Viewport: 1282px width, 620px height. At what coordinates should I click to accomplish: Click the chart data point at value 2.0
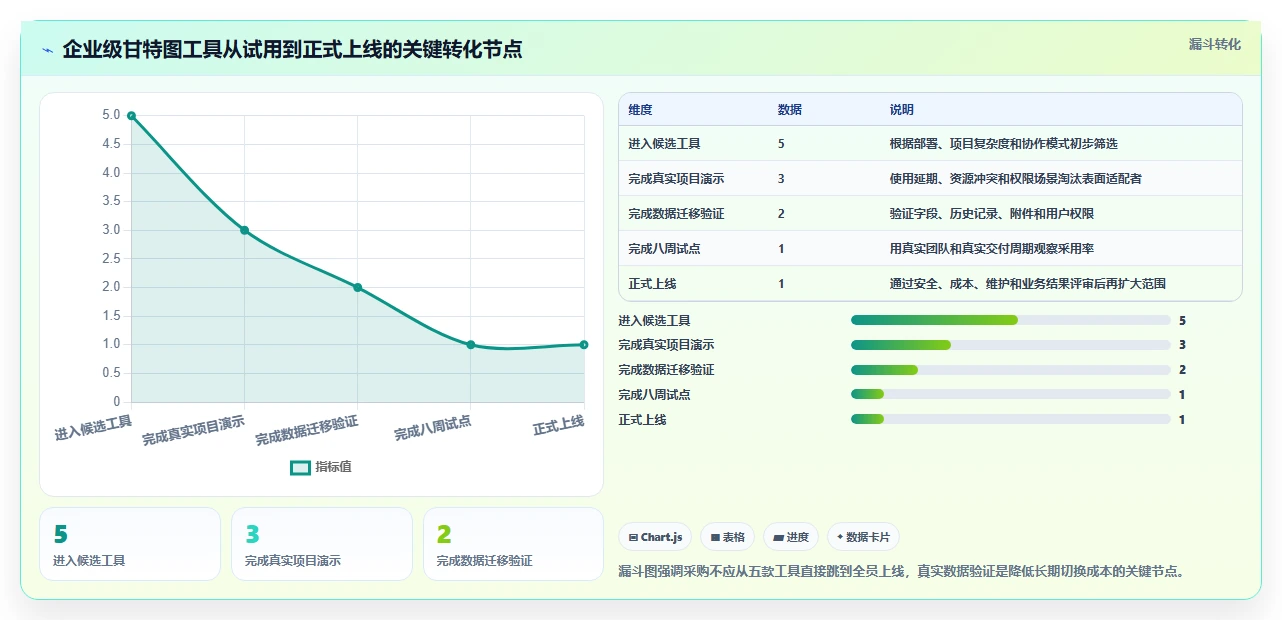tap(357, 287)
